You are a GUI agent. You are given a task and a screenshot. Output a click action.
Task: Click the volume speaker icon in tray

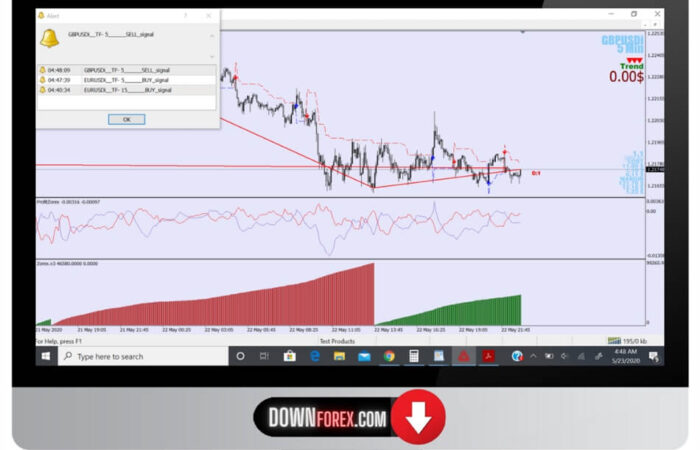[565, 356]
